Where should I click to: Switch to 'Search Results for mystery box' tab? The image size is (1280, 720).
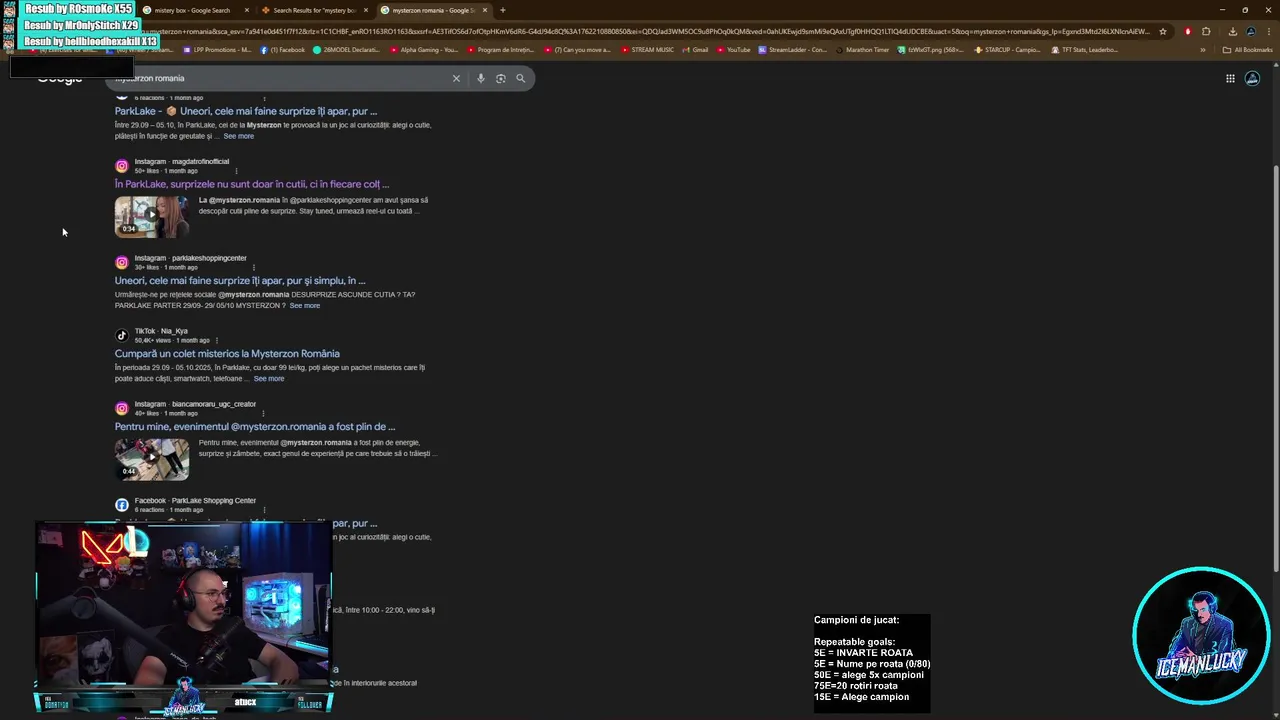click(313, 10)
